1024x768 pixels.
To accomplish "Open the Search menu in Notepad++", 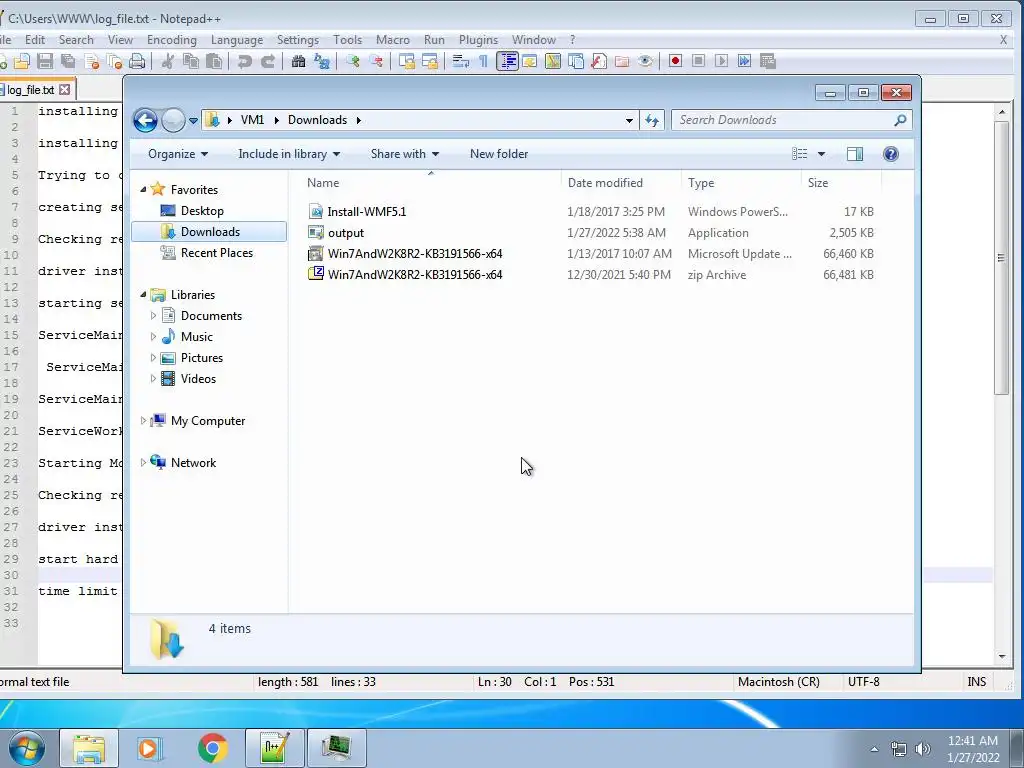I will point(76,40).
